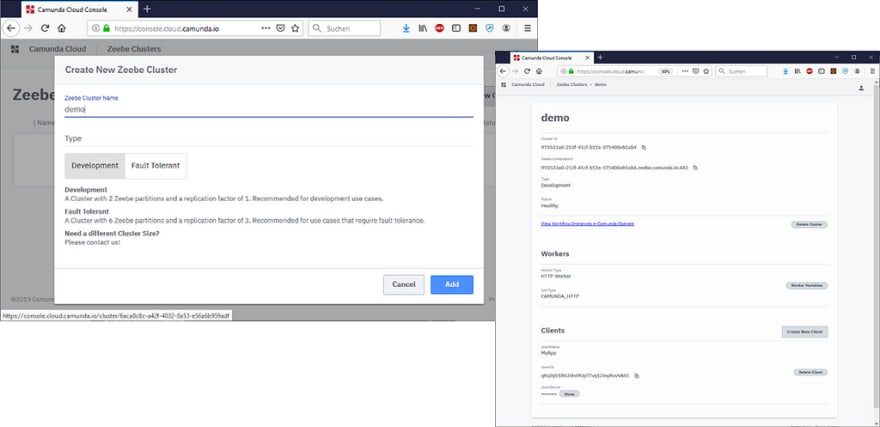This screenshot has width=880, height=427.
Task: Focus the Zeebe Cluster Name field
Action: (x=269, y=110)
